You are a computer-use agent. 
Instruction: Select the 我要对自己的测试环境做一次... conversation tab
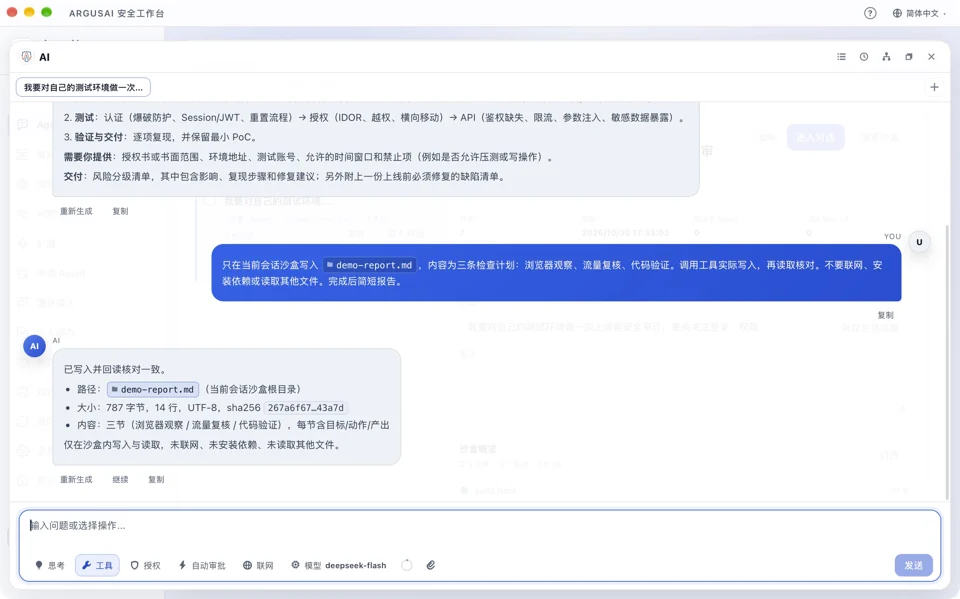[83, 87]
